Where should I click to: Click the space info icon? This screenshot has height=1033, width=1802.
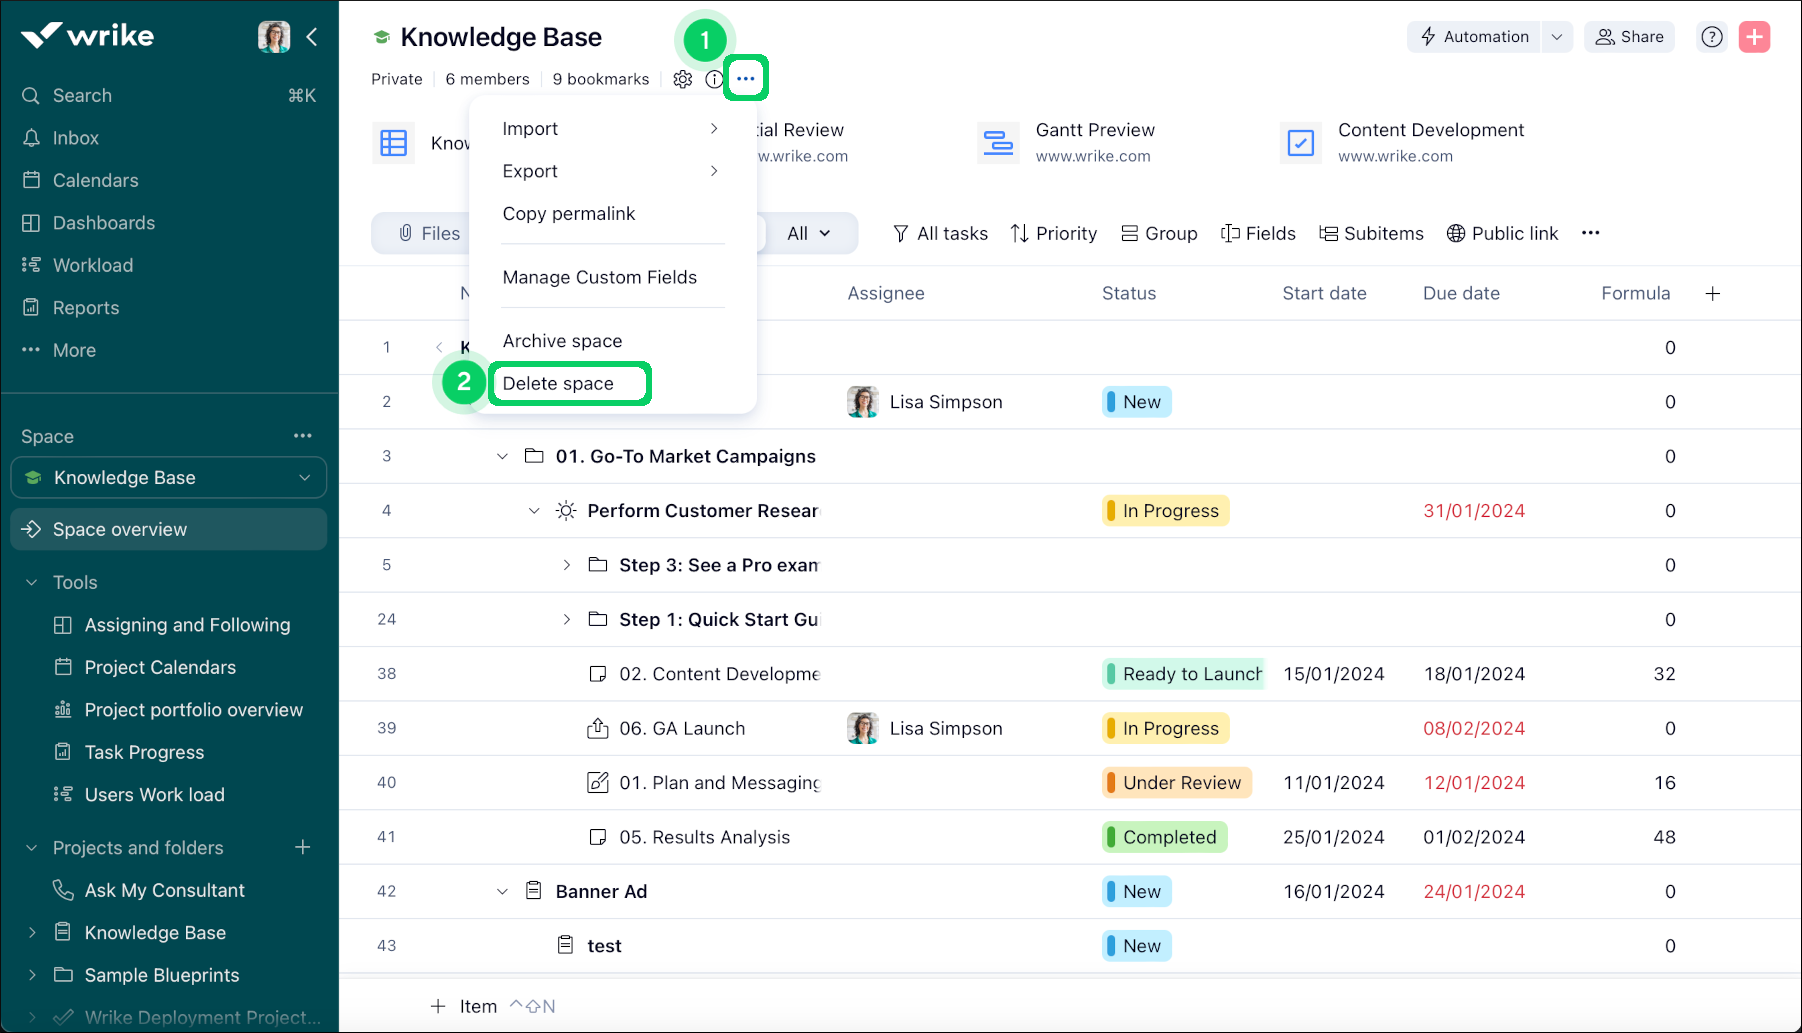pyautogui.click(x=714, y=79)
